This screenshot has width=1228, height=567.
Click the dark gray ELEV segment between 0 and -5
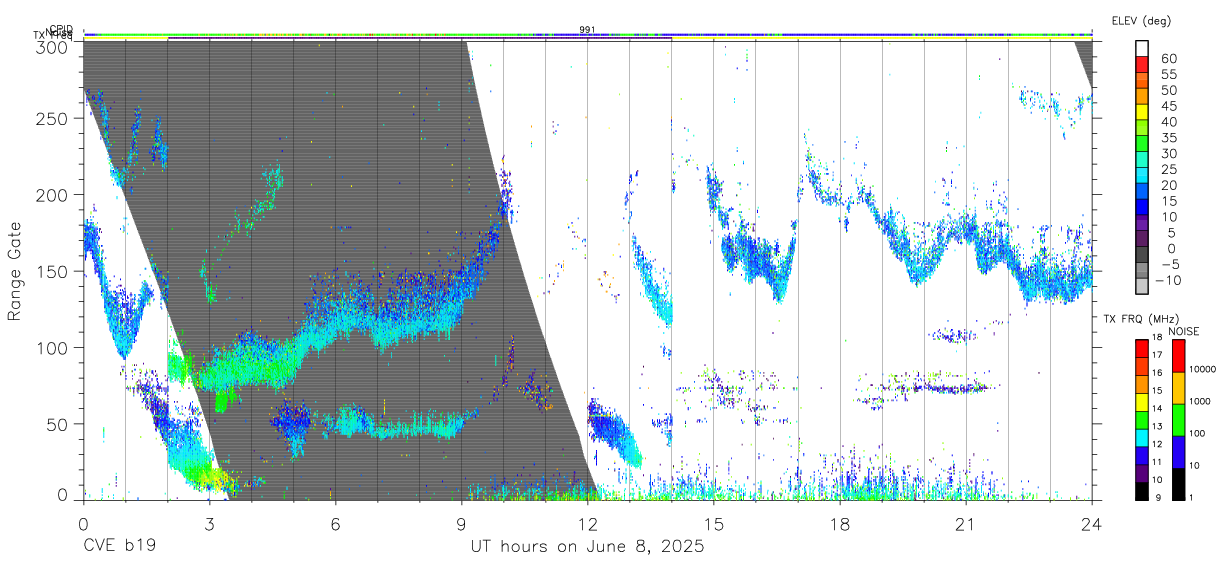coord(1142,256)
